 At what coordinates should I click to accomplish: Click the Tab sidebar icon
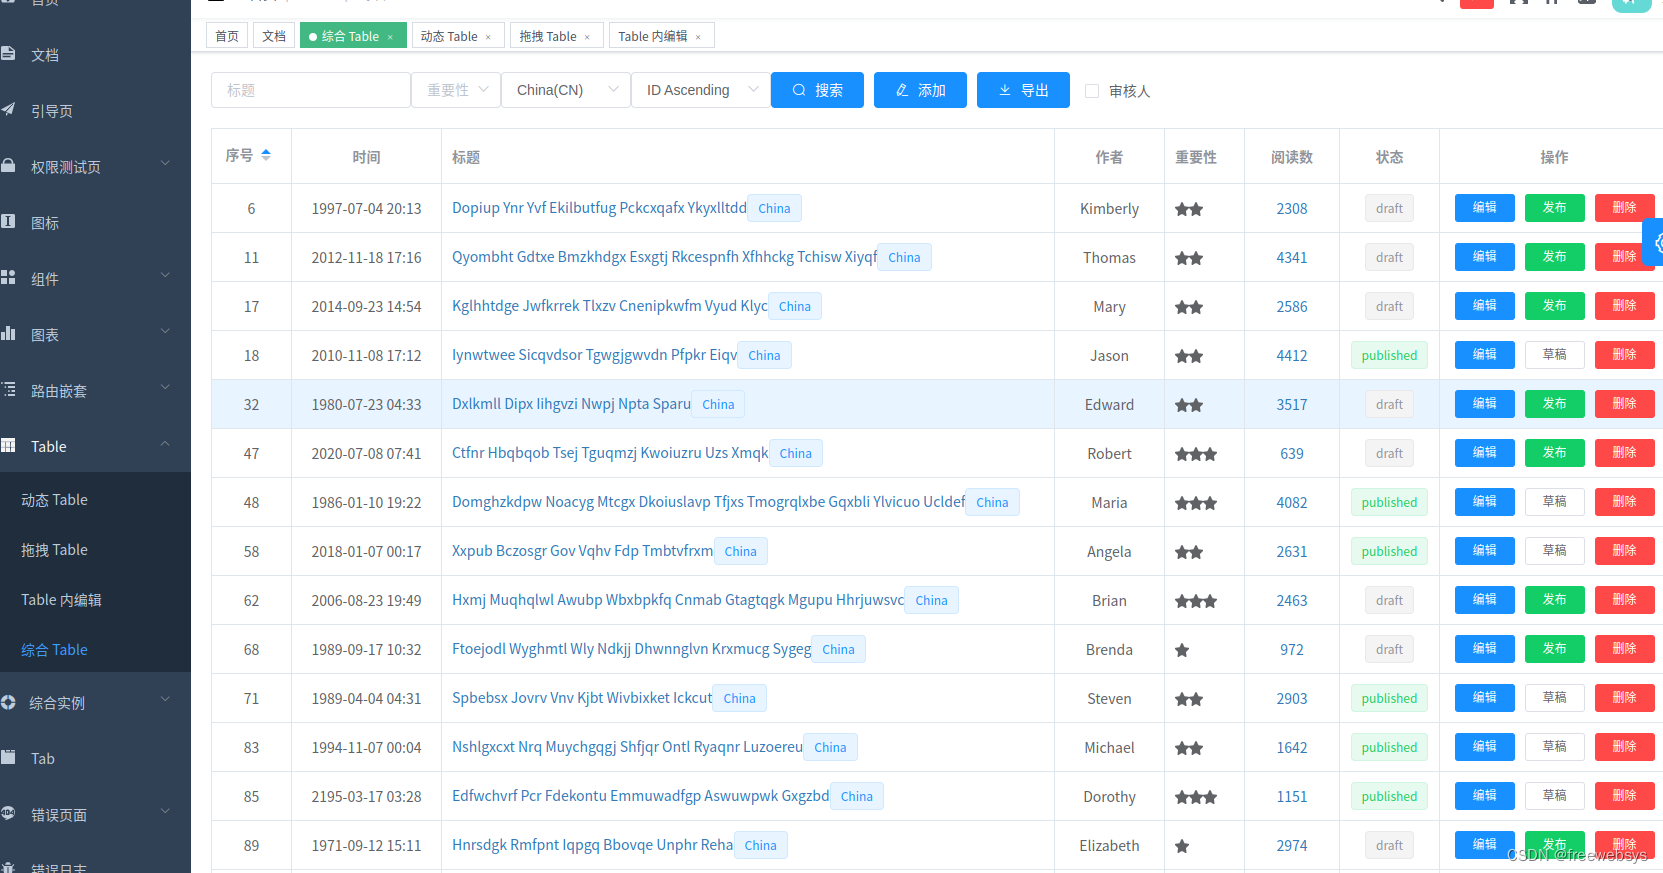click(8, 758)
